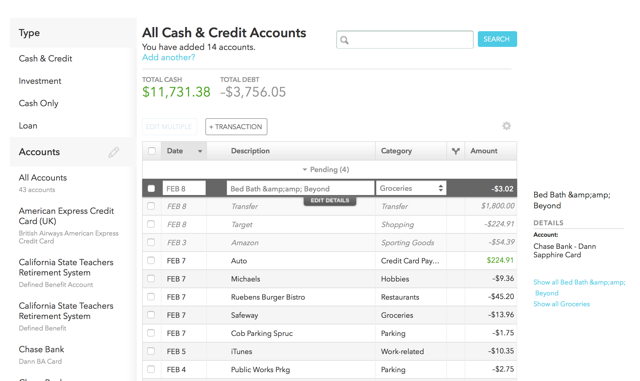Check the iTunes row checkbox
Image resolution: width=640 pixels, height=381 pixels.
click(x=151, y=351)
